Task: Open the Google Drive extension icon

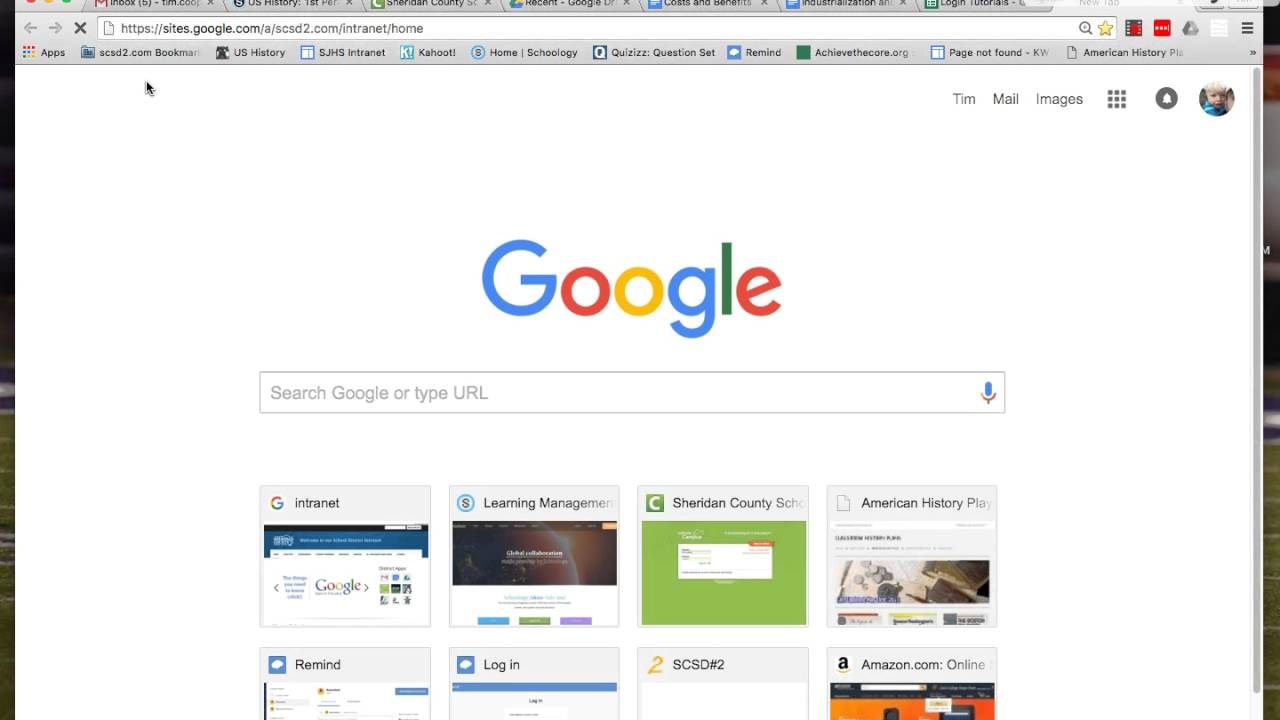Action: 1190,28
